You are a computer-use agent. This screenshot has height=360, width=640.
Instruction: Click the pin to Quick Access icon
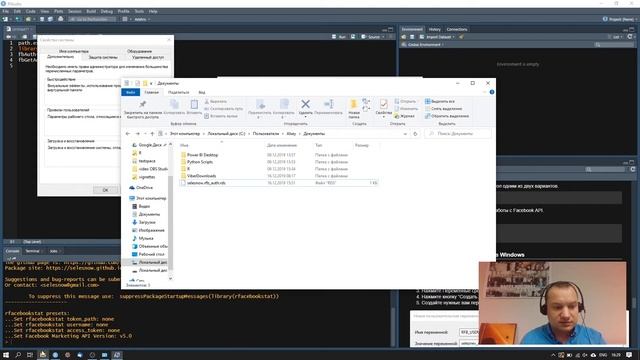pos(142,104)
